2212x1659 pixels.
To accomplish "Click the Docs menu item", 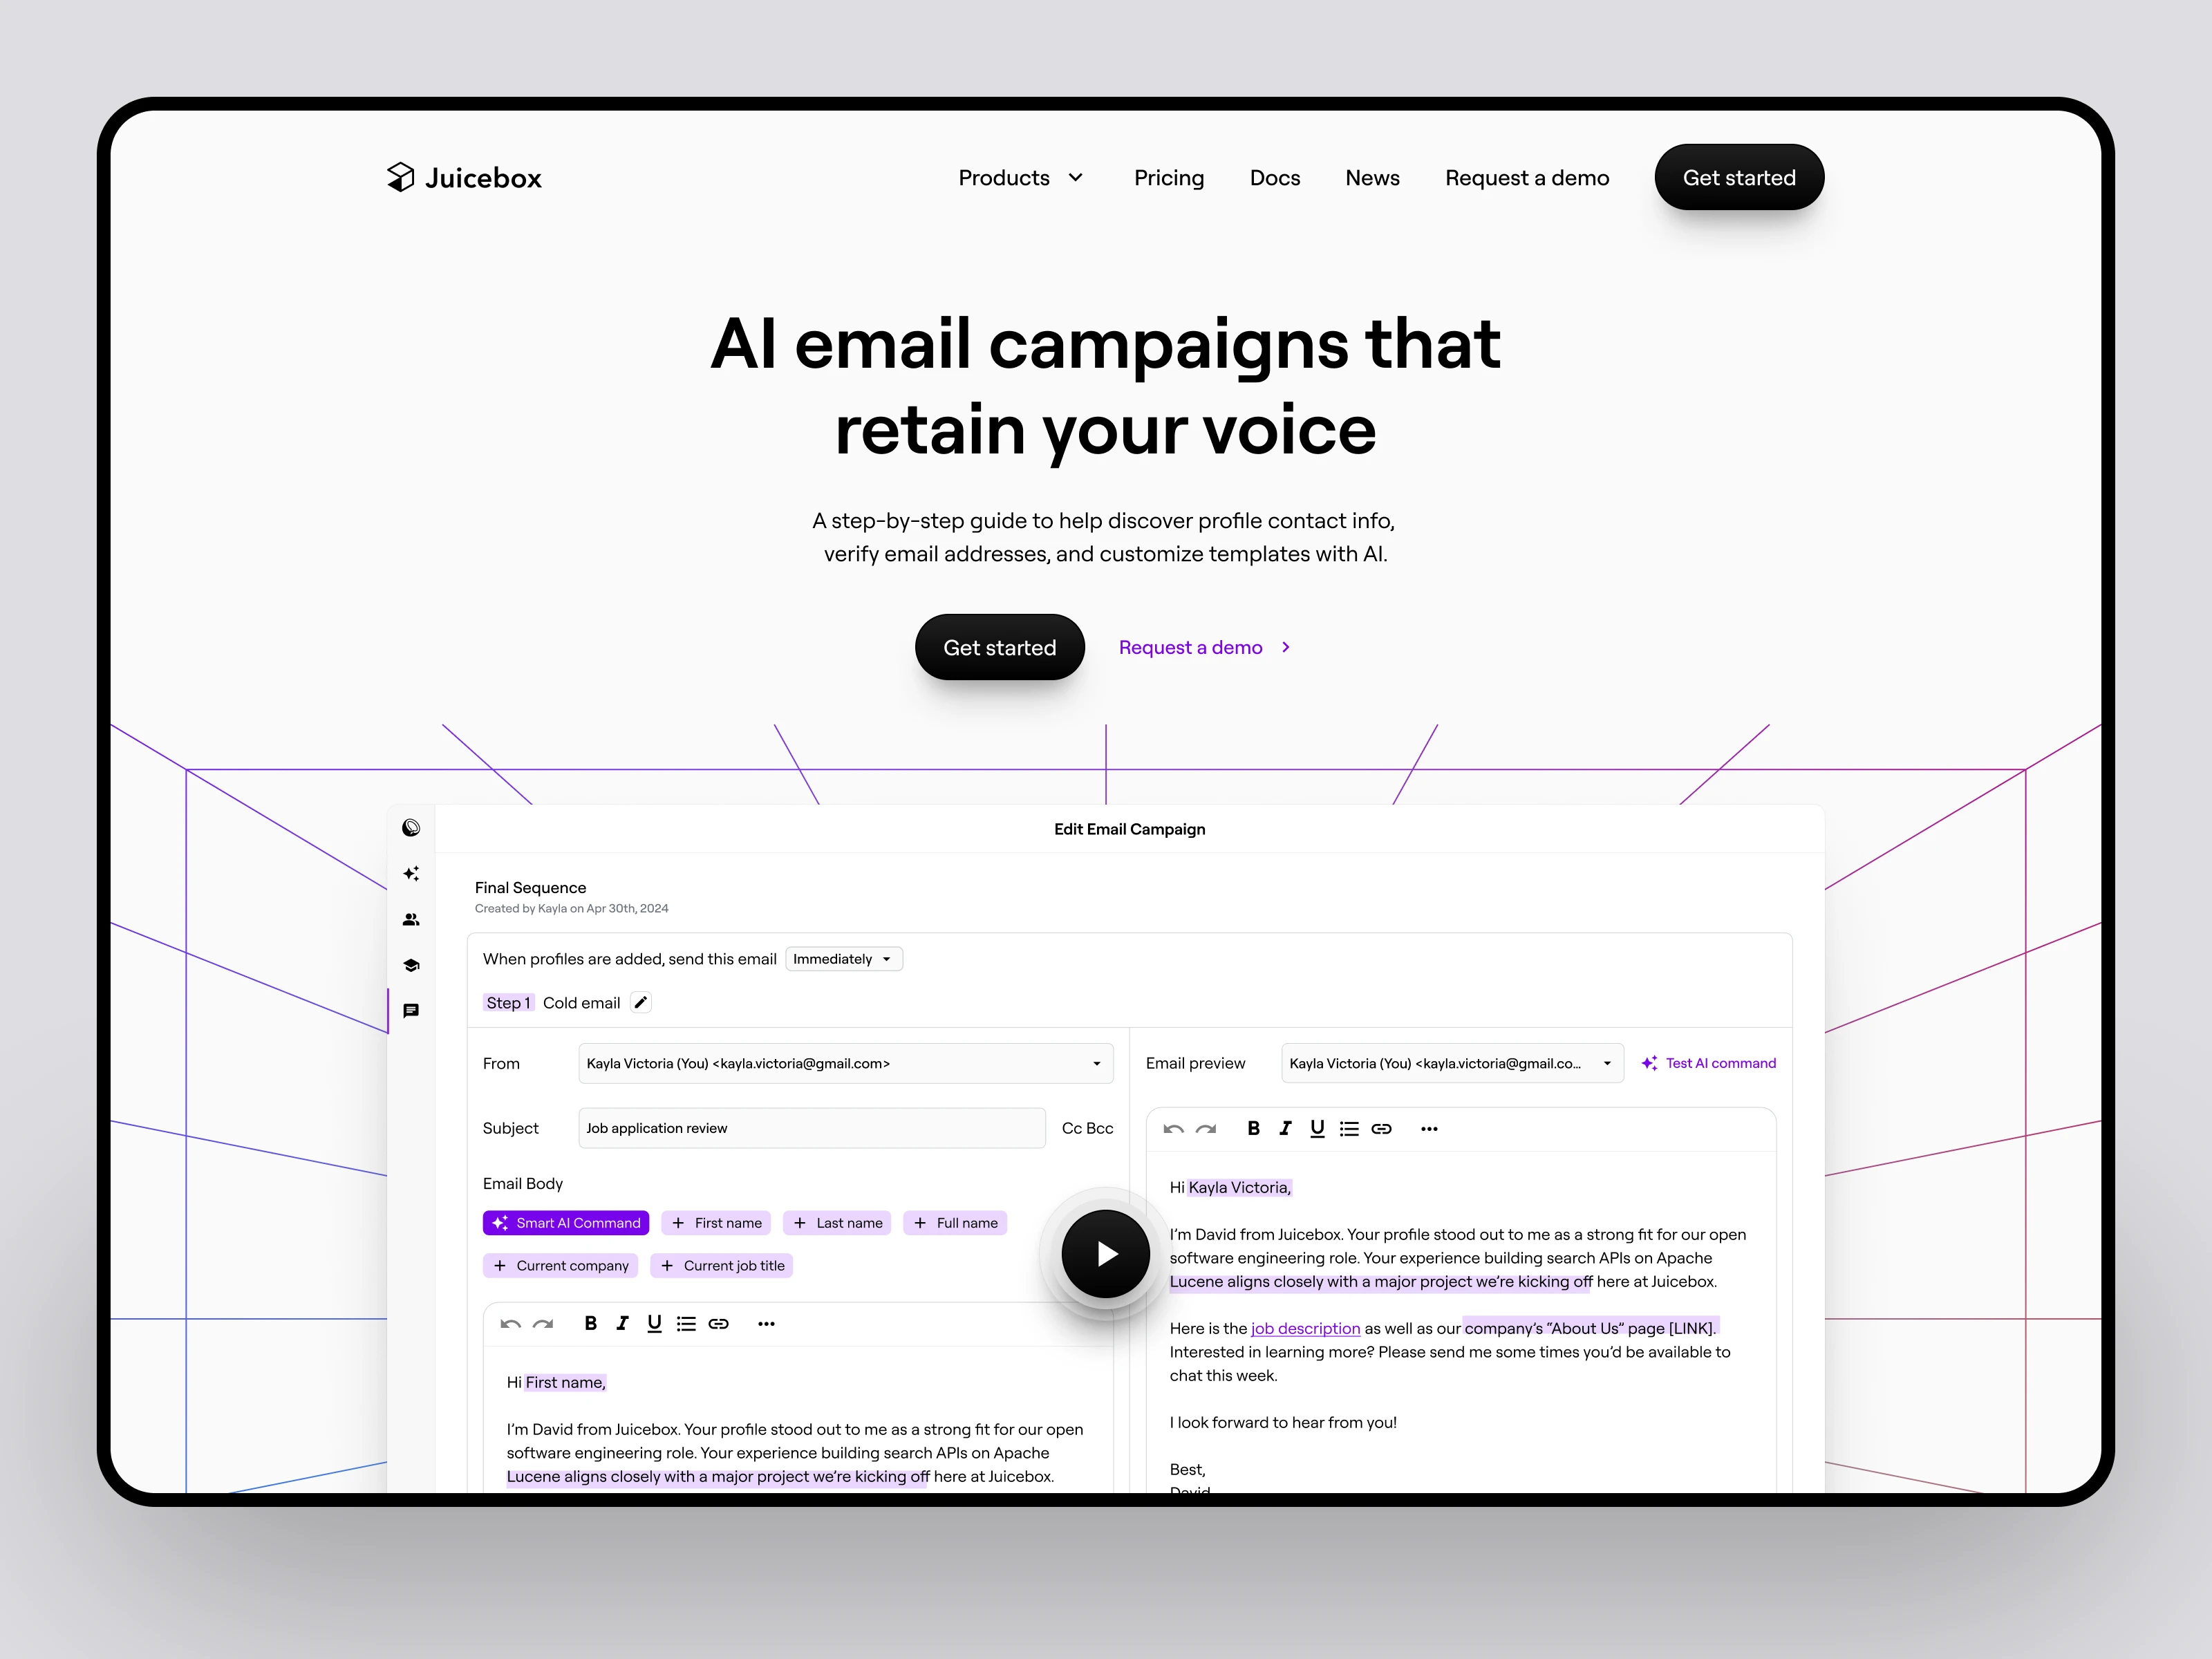I will pyautogui.click(x=1278, y=176).
